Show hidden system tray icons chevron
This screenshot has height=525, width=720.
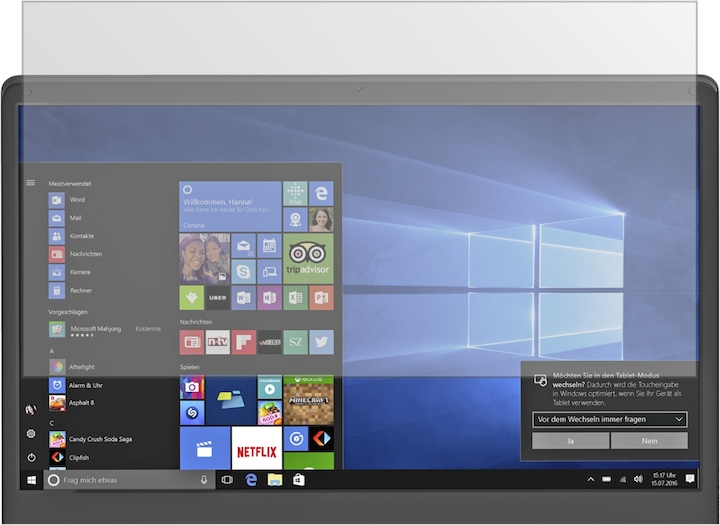click(591, 480)
